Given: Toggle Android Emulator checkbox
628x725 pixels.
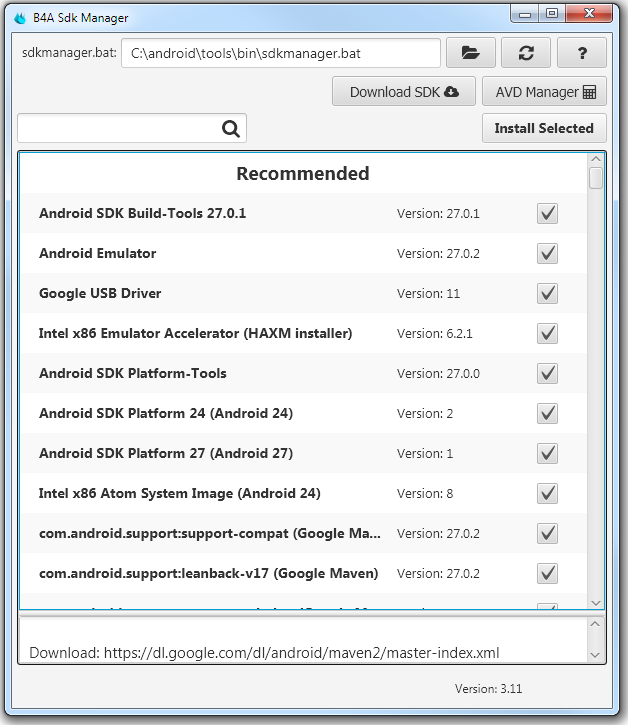Looking at the screenshot, I should (548, 253).
